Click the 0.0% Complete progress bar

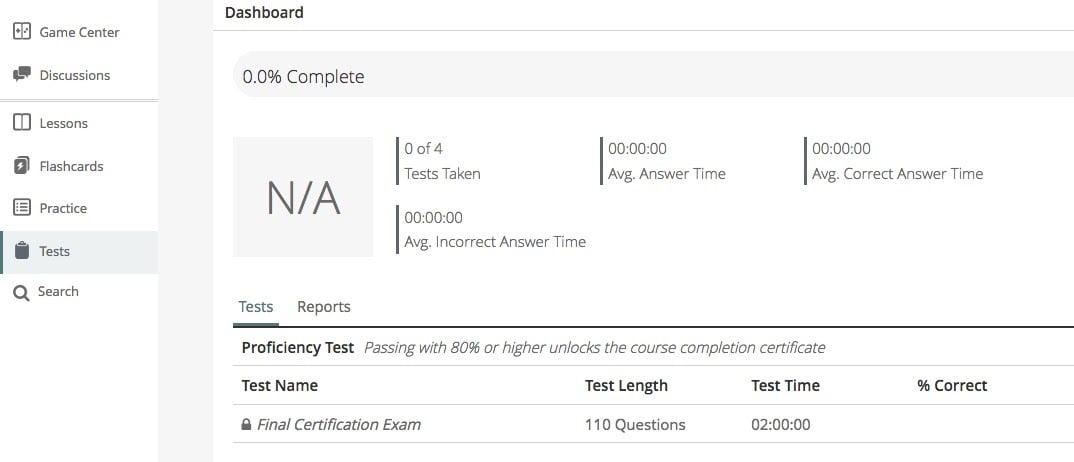pyautogui.click(x=653, y=74)
